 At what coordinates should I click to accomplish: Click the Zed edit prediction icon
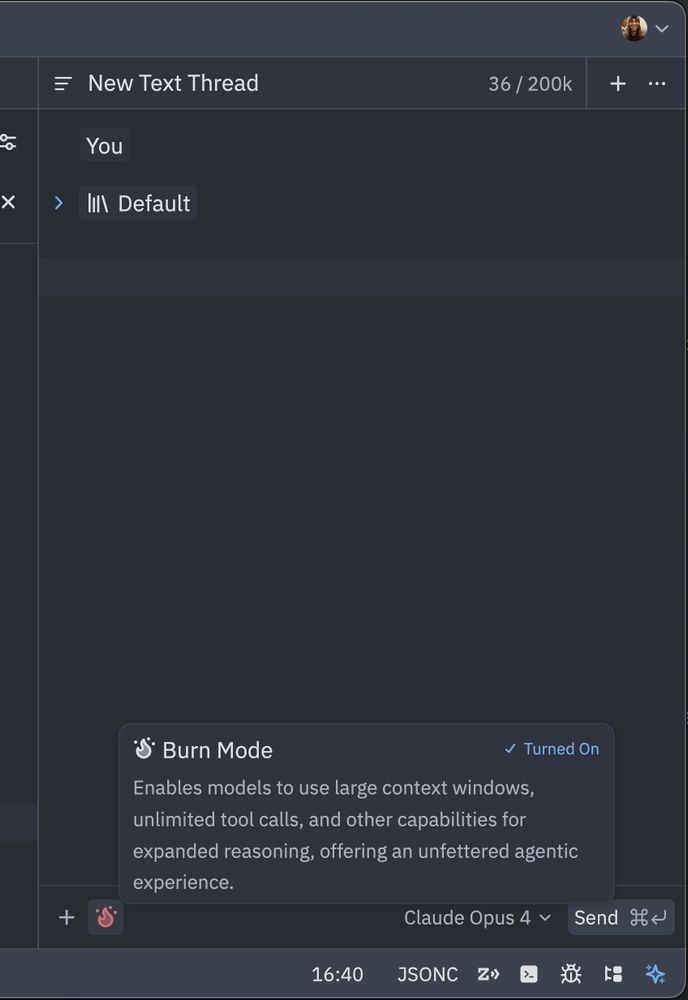point(488,974)
